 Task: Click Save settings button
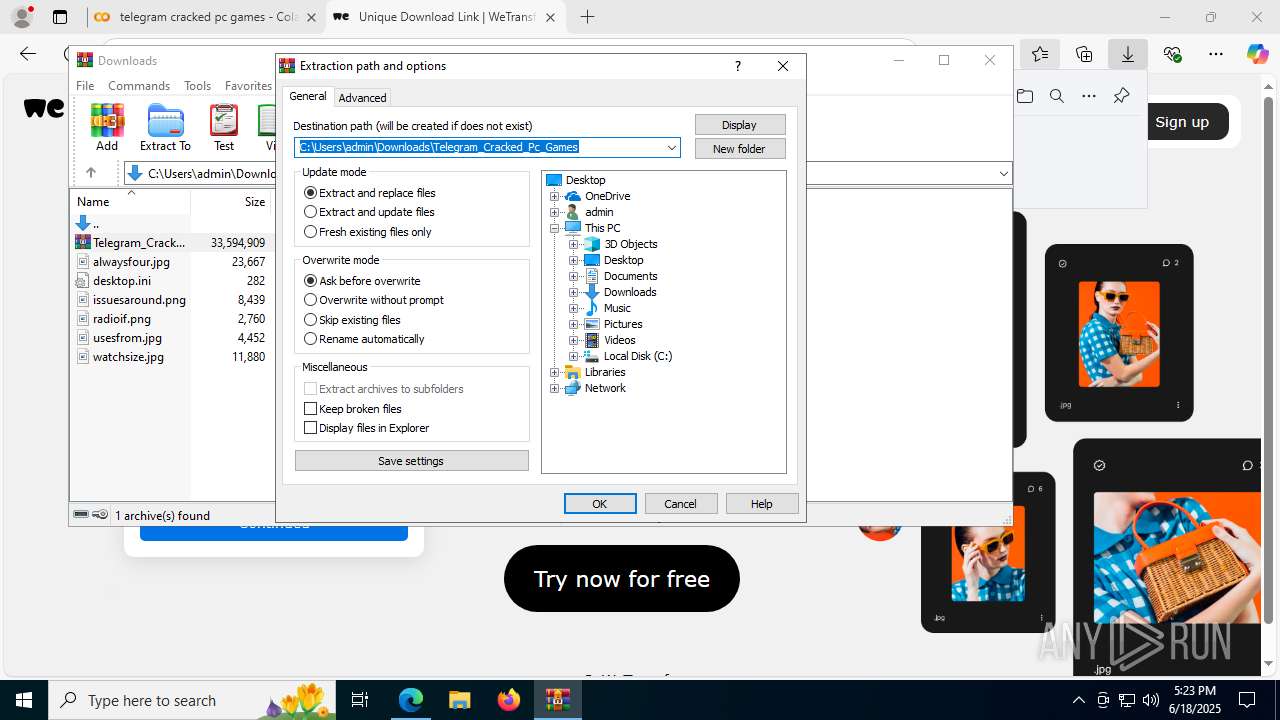(411, 461)
